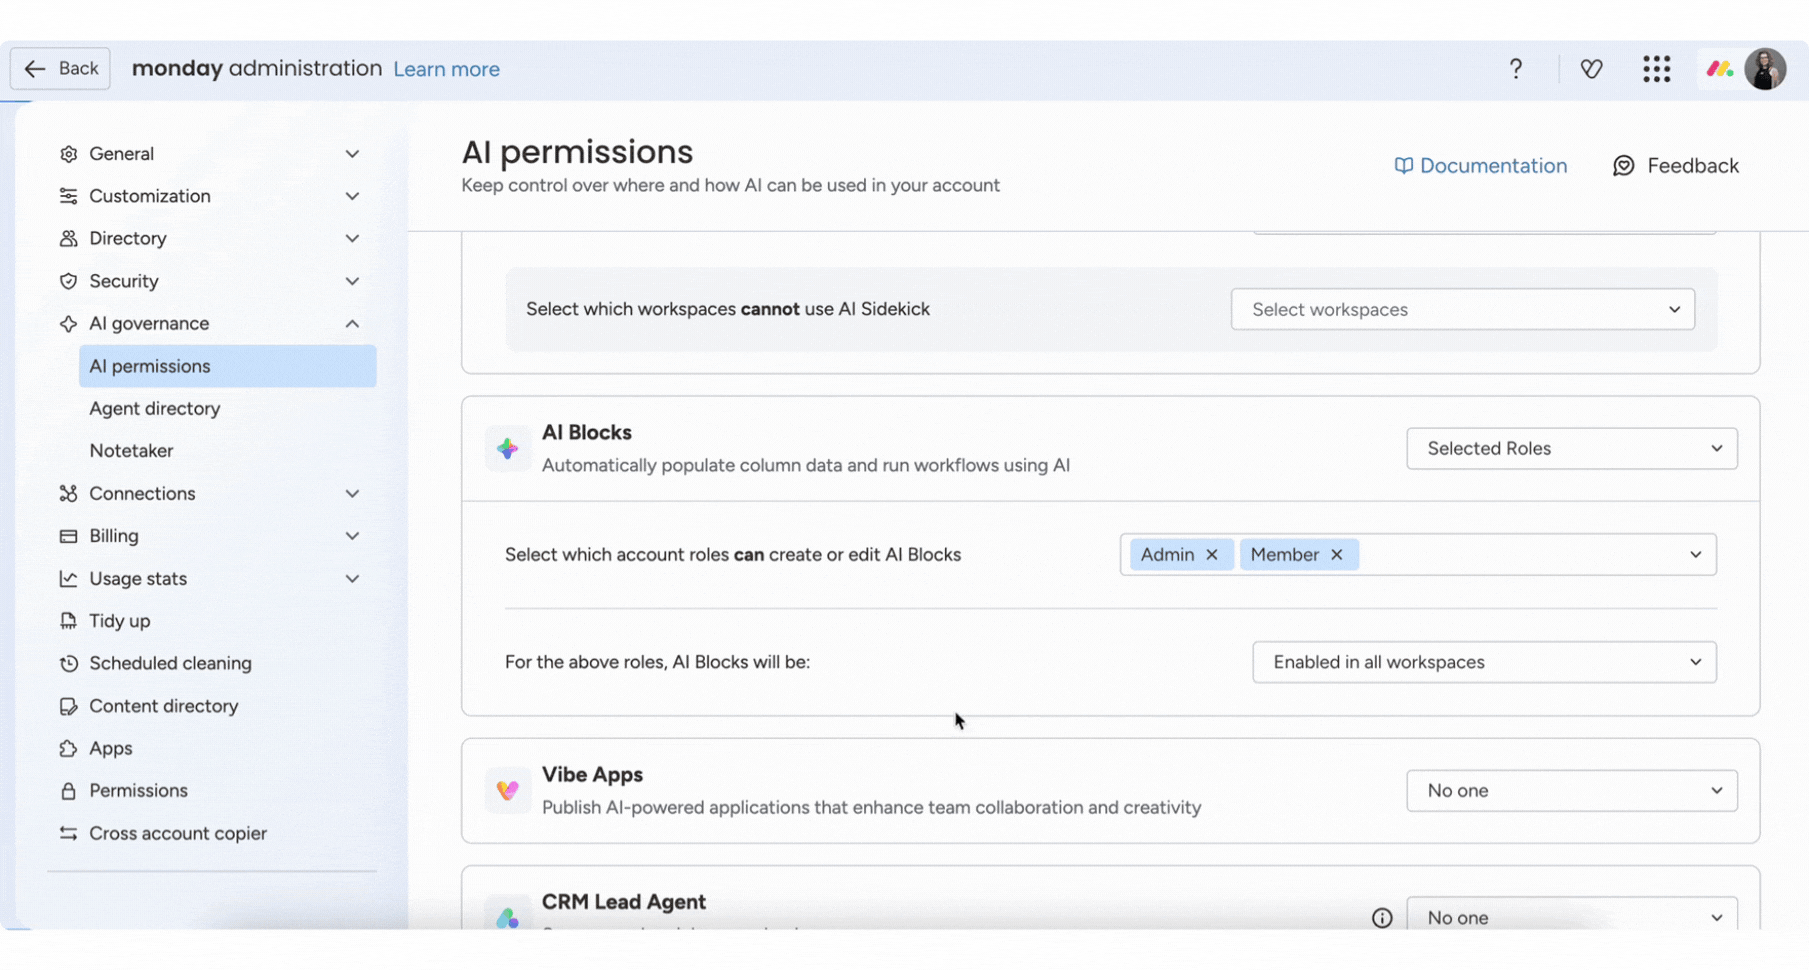Go back using the Back button
This screenshot has width=1809, height=970.
tap(60, 68)
